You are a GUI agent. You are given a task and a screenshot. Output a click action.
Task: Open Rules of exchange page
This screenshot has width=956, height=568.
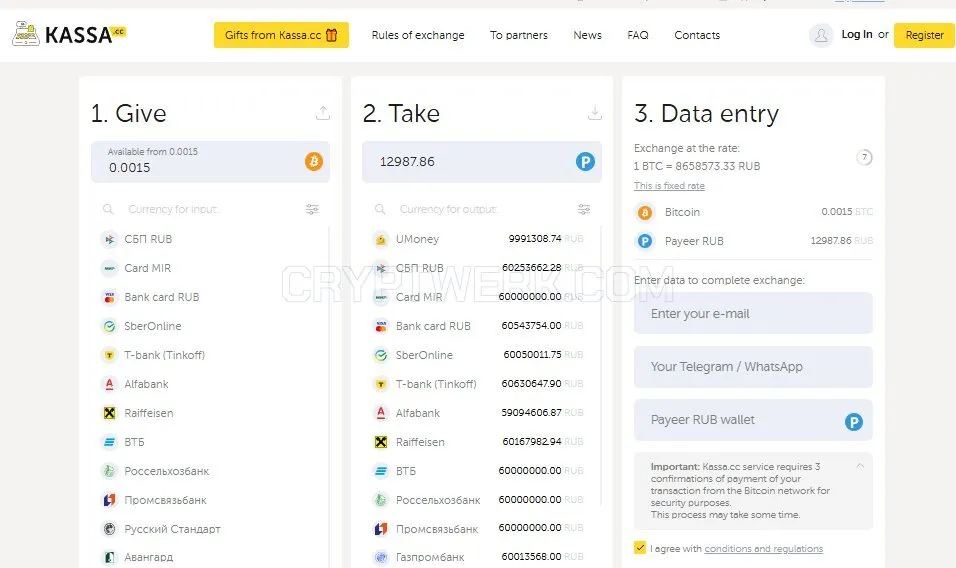click(418, 35)
